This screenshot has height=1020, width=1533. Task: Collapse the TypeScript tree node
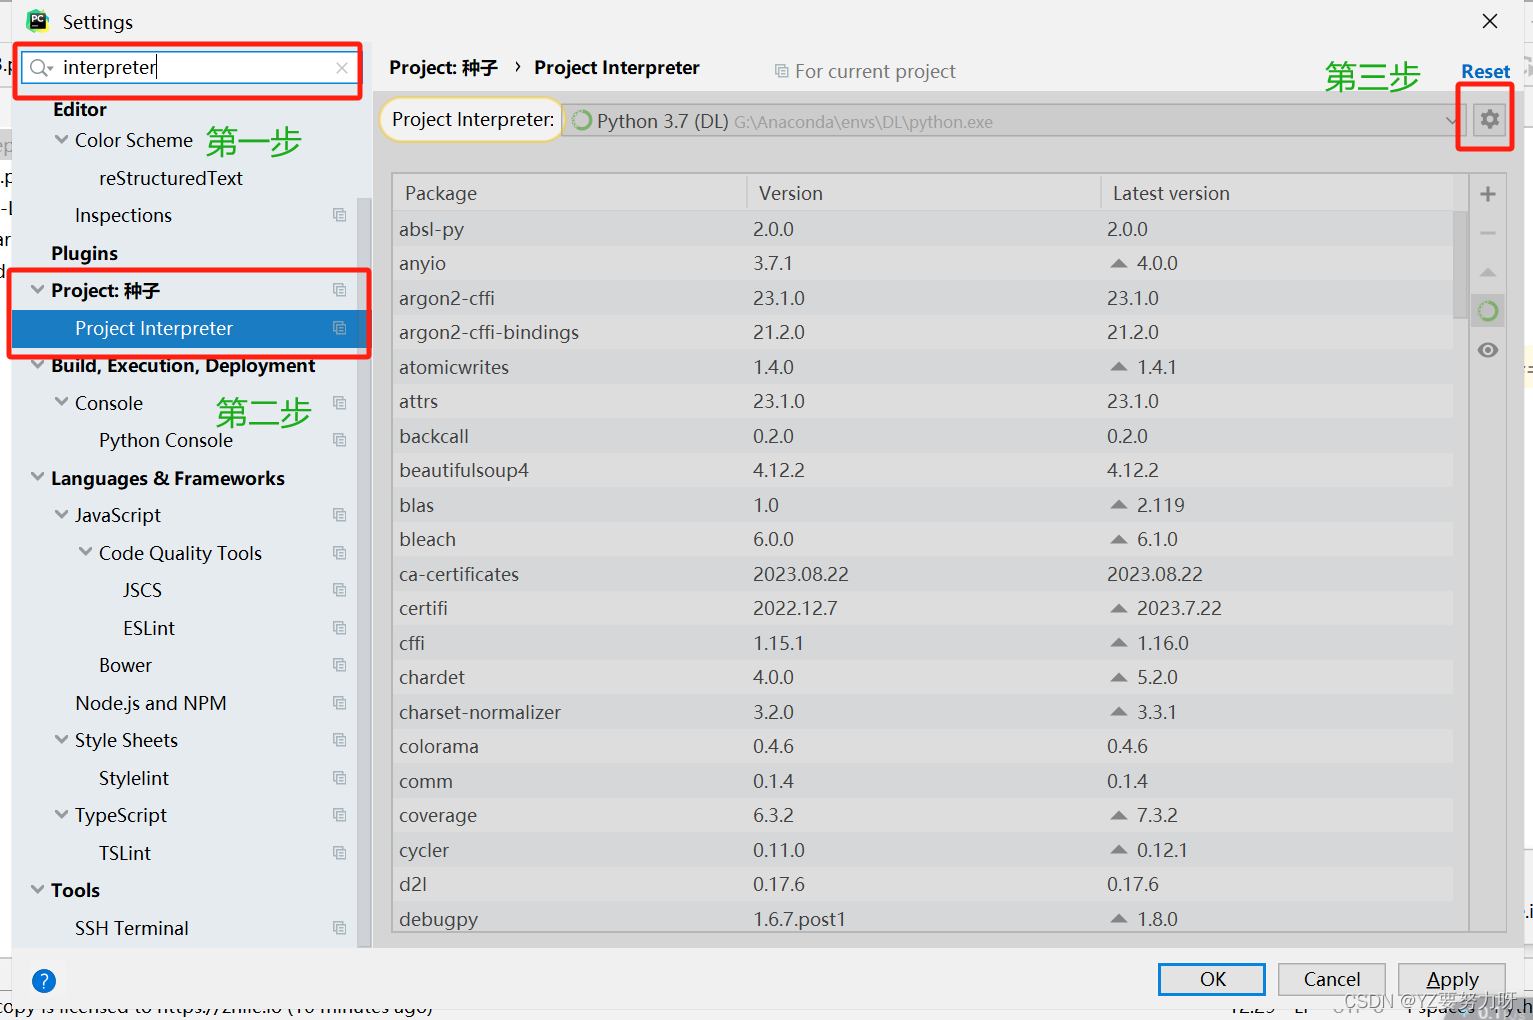[x=62, y=815]
